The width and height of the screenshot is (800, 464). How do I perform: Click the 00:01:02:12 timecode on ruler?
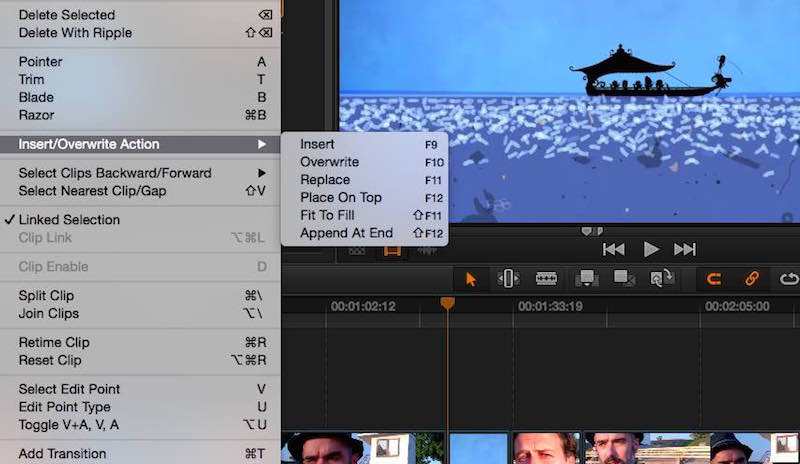pos(363,306)
